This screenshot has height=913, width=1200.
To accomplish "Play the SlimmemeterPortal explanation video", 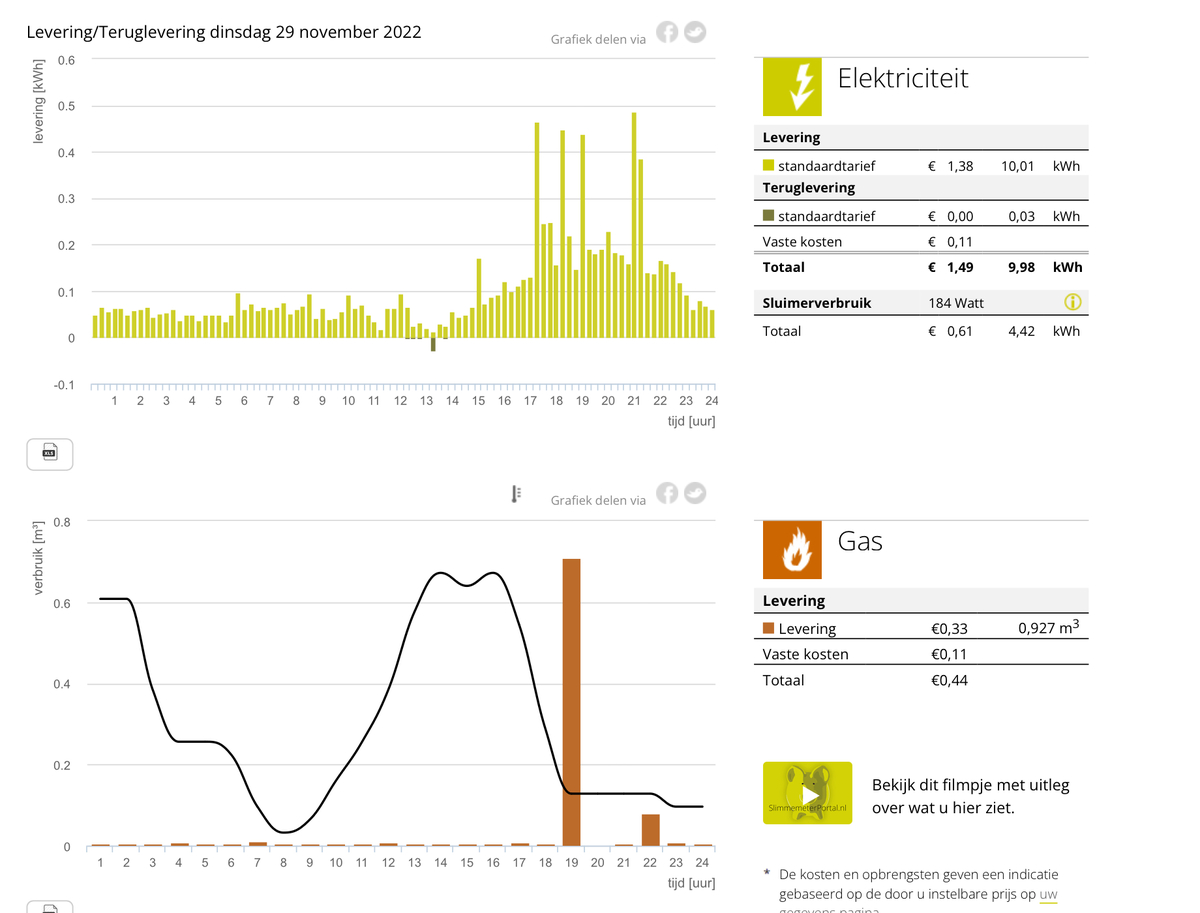I will 808,793.
